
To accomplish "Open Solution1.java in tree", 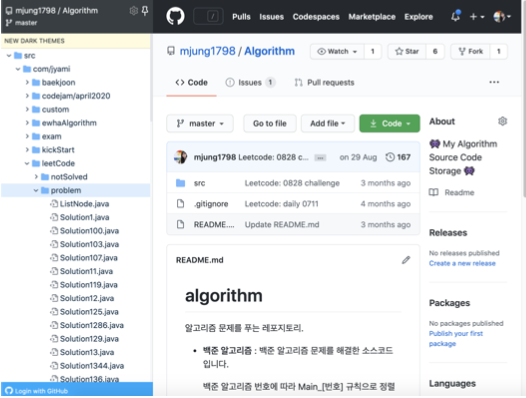I will tap(85, 217).
